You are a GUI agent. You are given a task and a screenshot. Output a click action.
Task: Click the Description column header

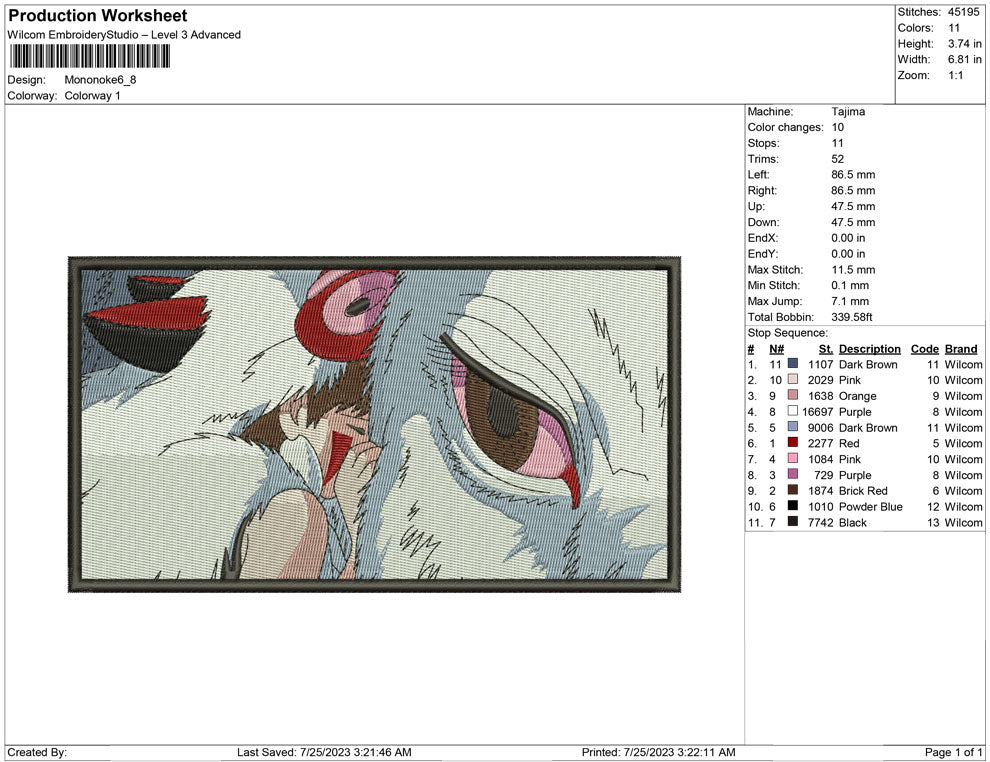pos(869,348)
